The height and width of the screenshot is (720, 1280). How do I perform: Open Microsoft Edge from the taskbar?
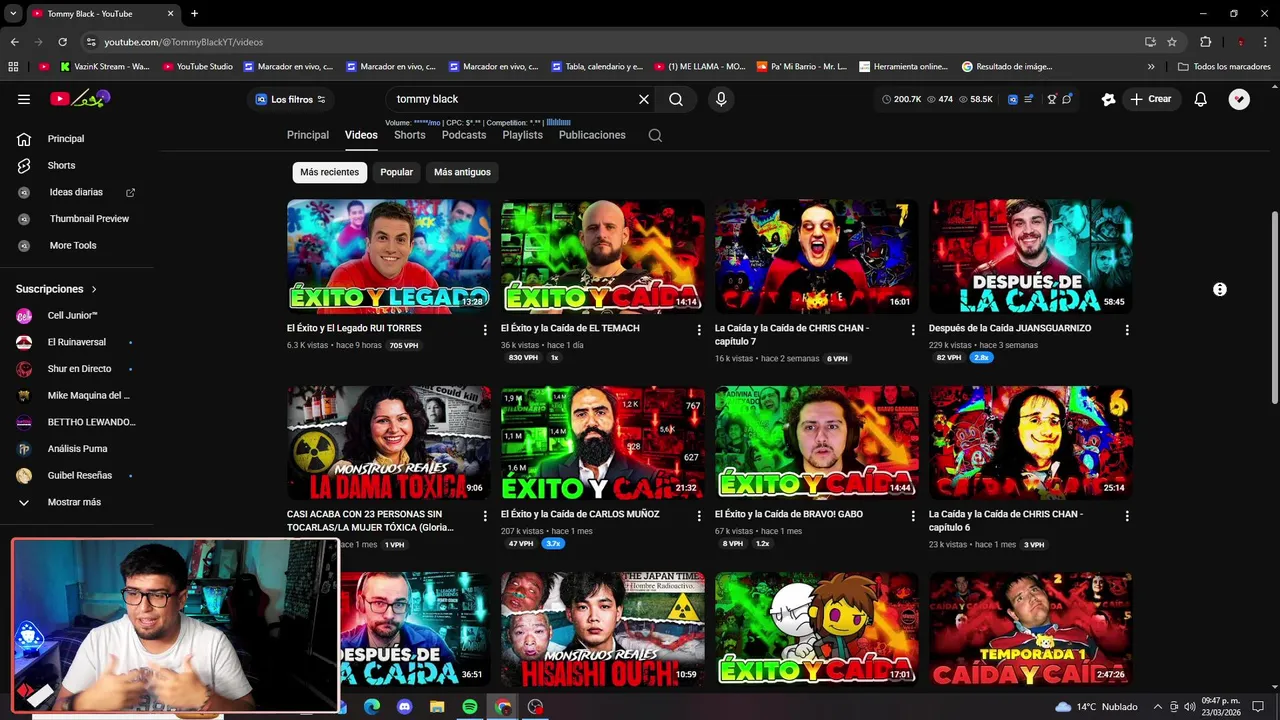coord(372,707)
